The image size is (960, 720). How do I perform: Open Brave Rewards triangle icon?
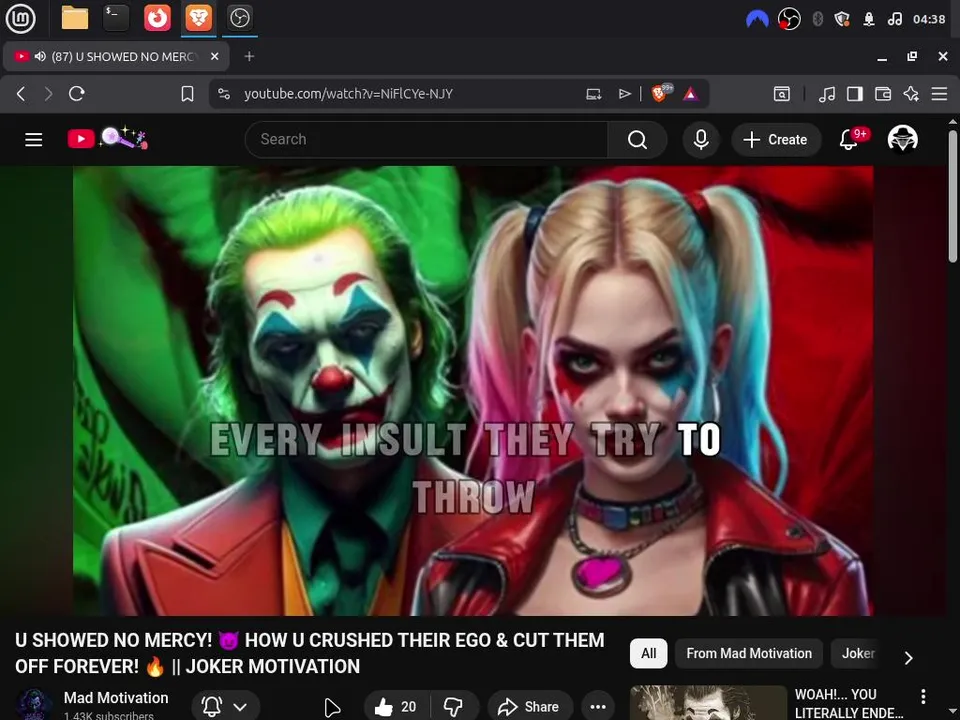pos(691,94)
